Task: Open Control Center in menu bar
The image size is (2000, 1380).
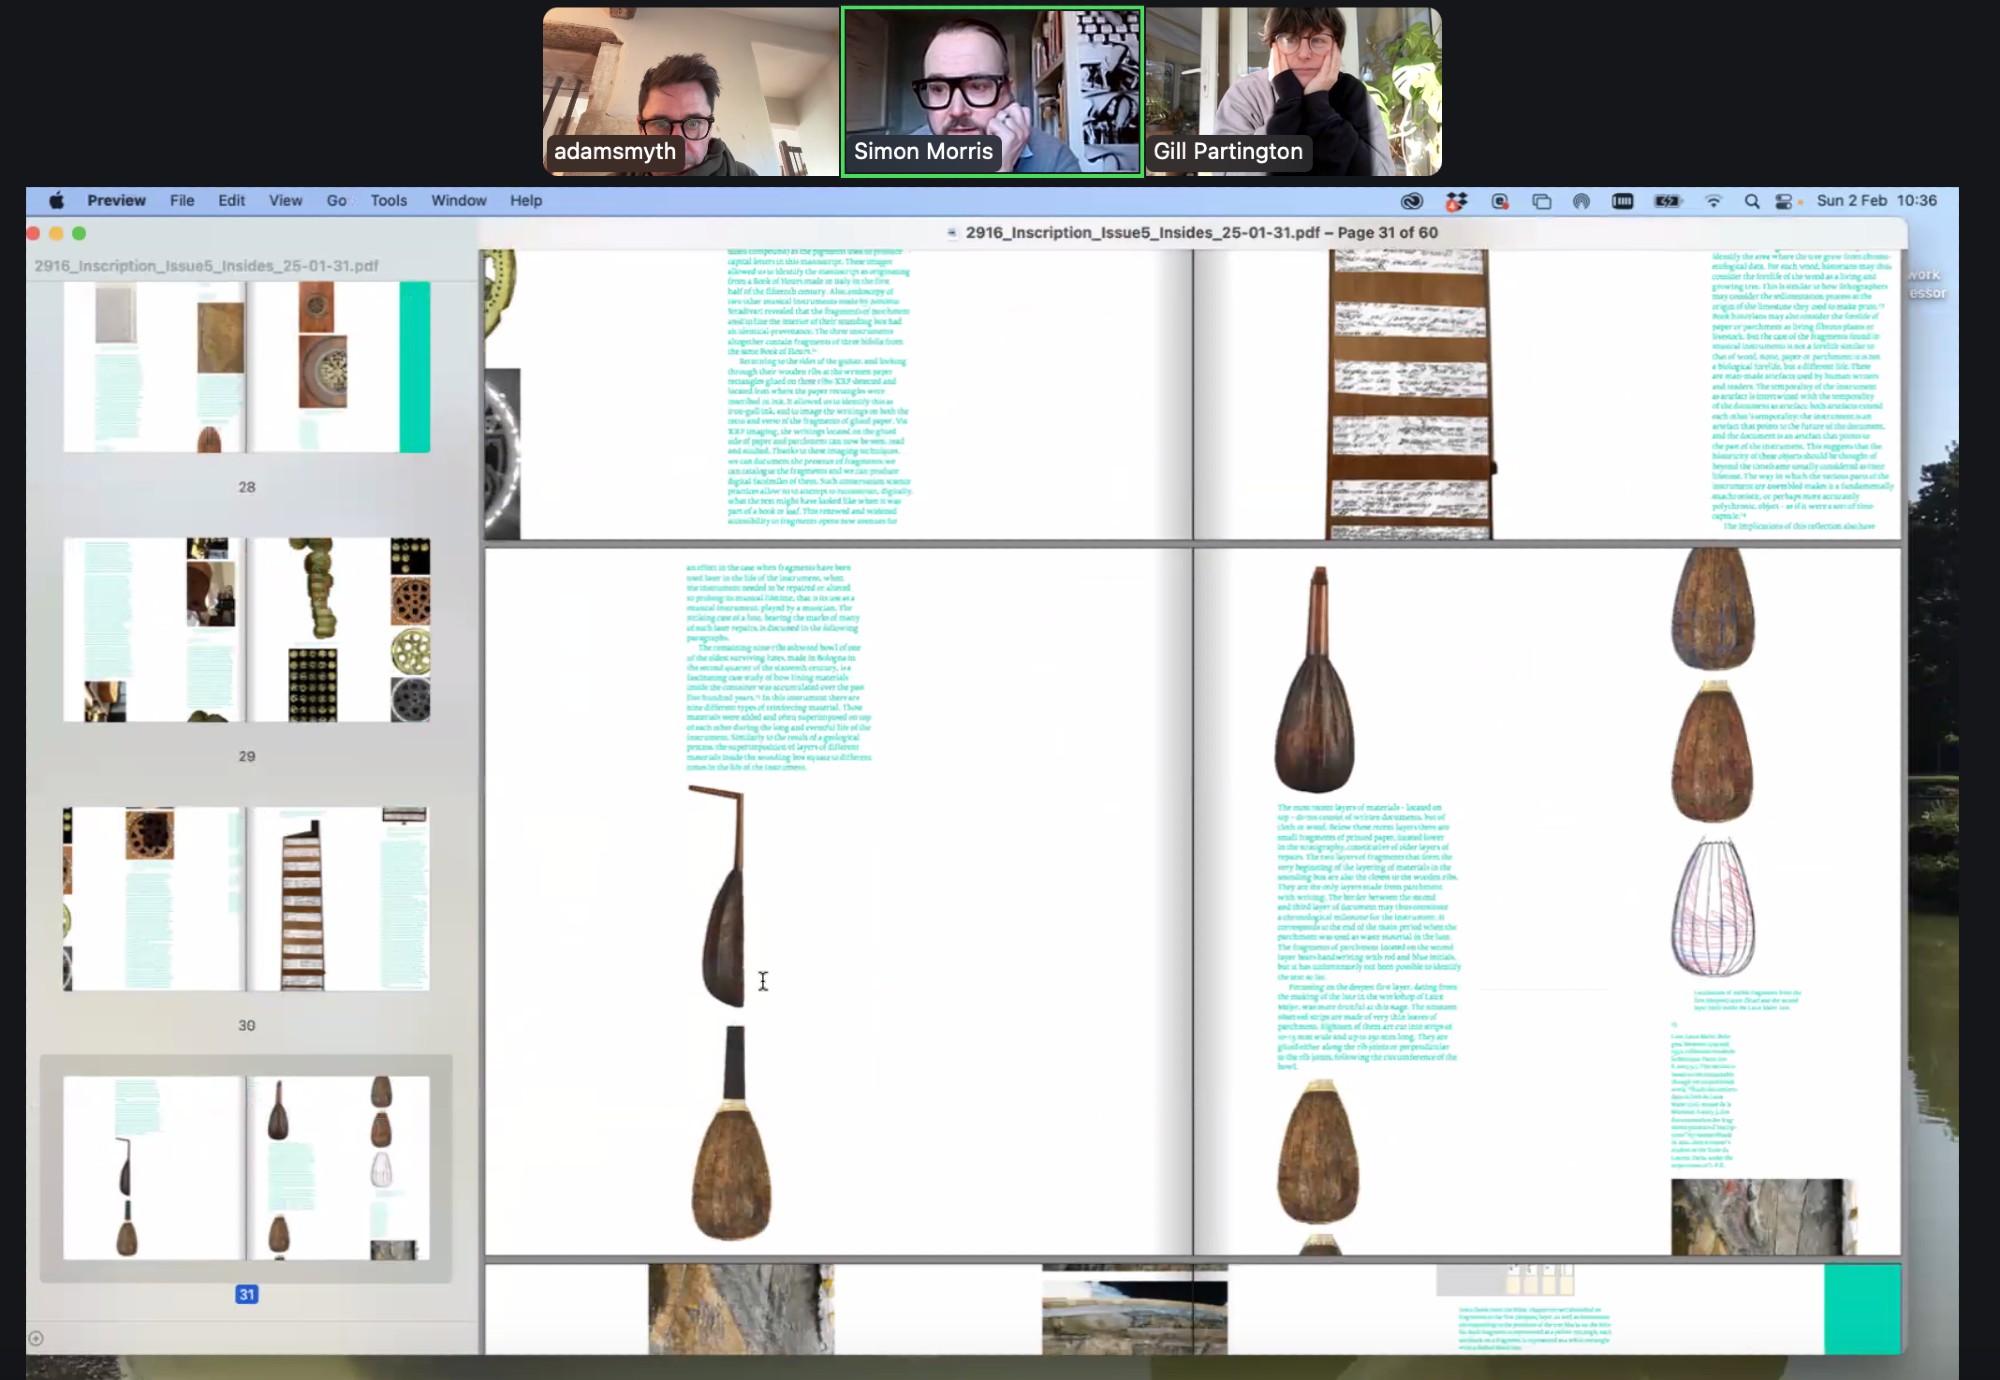Action: point(1784,201)
